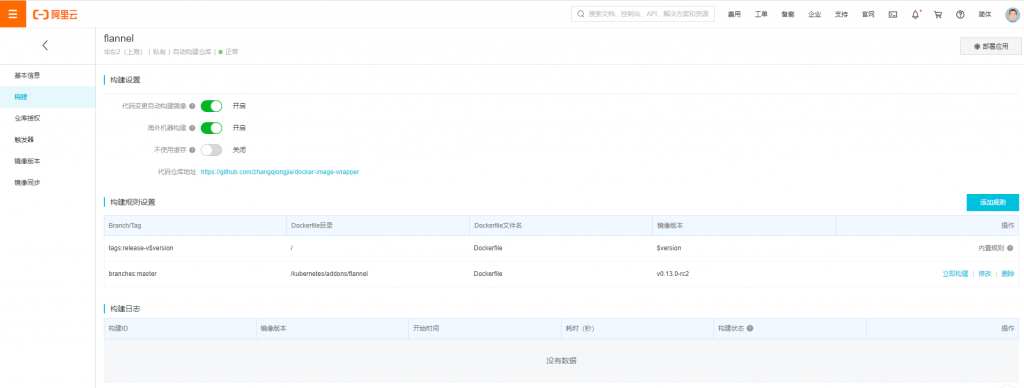Open 备案 in top navigation
This screenshot has height=388, width=1024.
788,14
